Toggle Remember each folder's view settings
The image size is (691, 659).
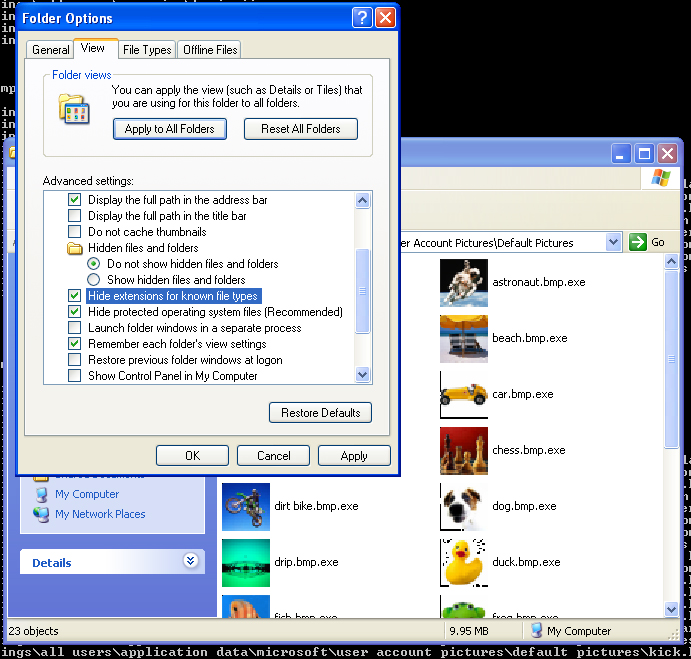click(x=74, y=343)
